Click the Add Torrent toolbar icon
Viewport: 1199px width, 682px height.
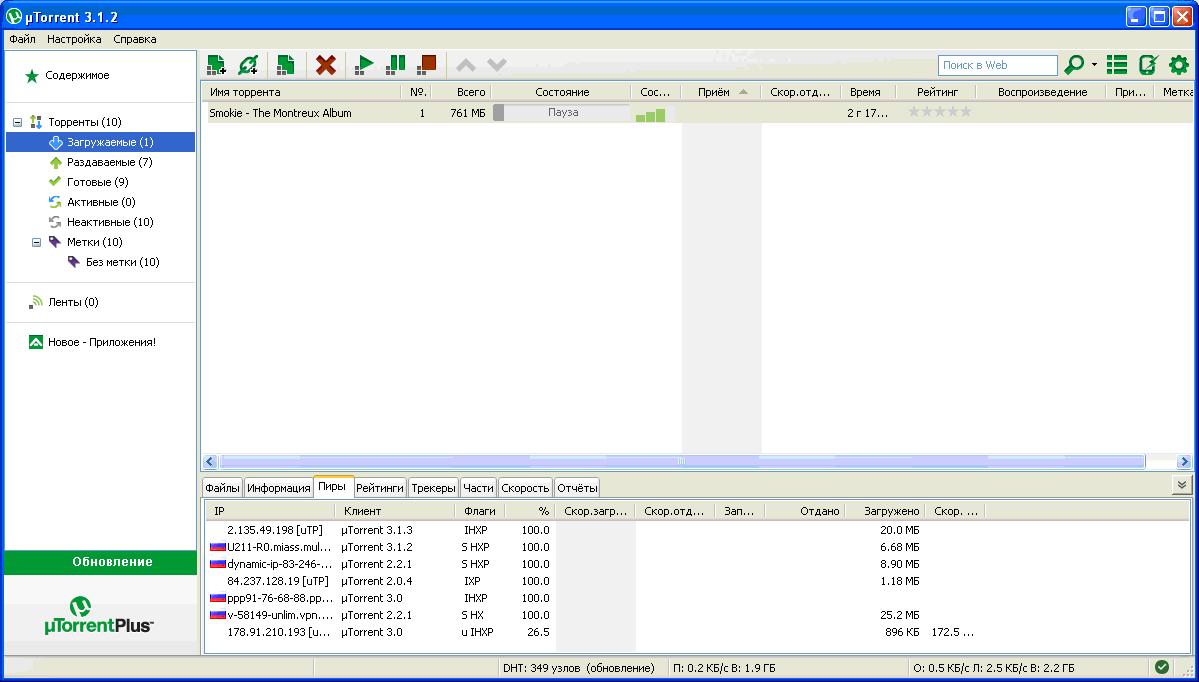216,65
